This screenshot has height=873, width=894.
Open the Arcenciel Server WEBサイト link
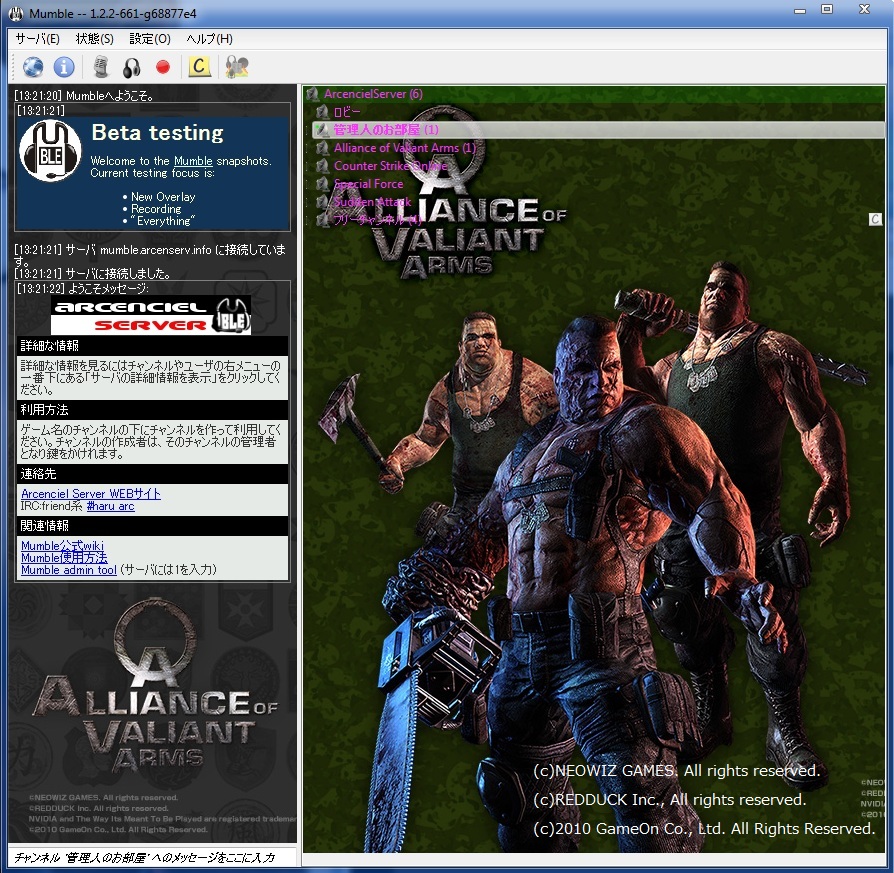pyautogui.click(x=91, y=494)
